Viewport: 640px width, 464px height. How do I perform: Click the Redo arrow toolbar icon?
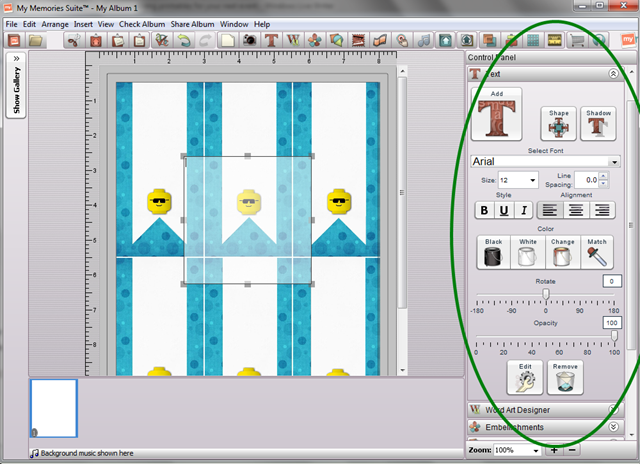pyautogui.click(x=205, y=40)
